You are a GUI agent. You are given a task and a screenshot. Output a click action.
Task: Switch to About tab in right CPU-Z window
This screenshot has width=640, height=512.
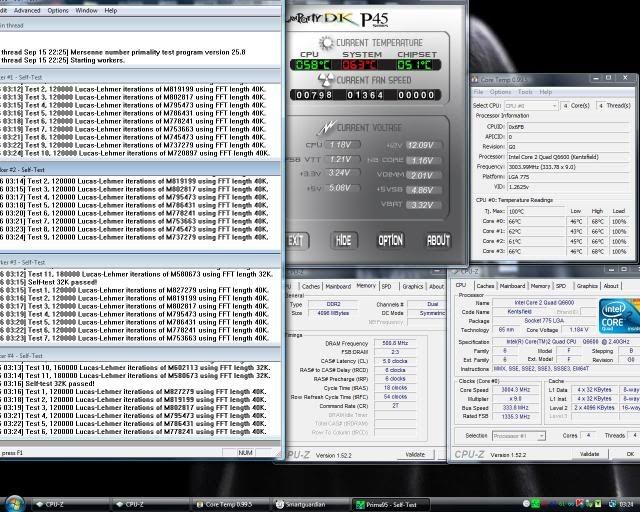coord(611,286)
